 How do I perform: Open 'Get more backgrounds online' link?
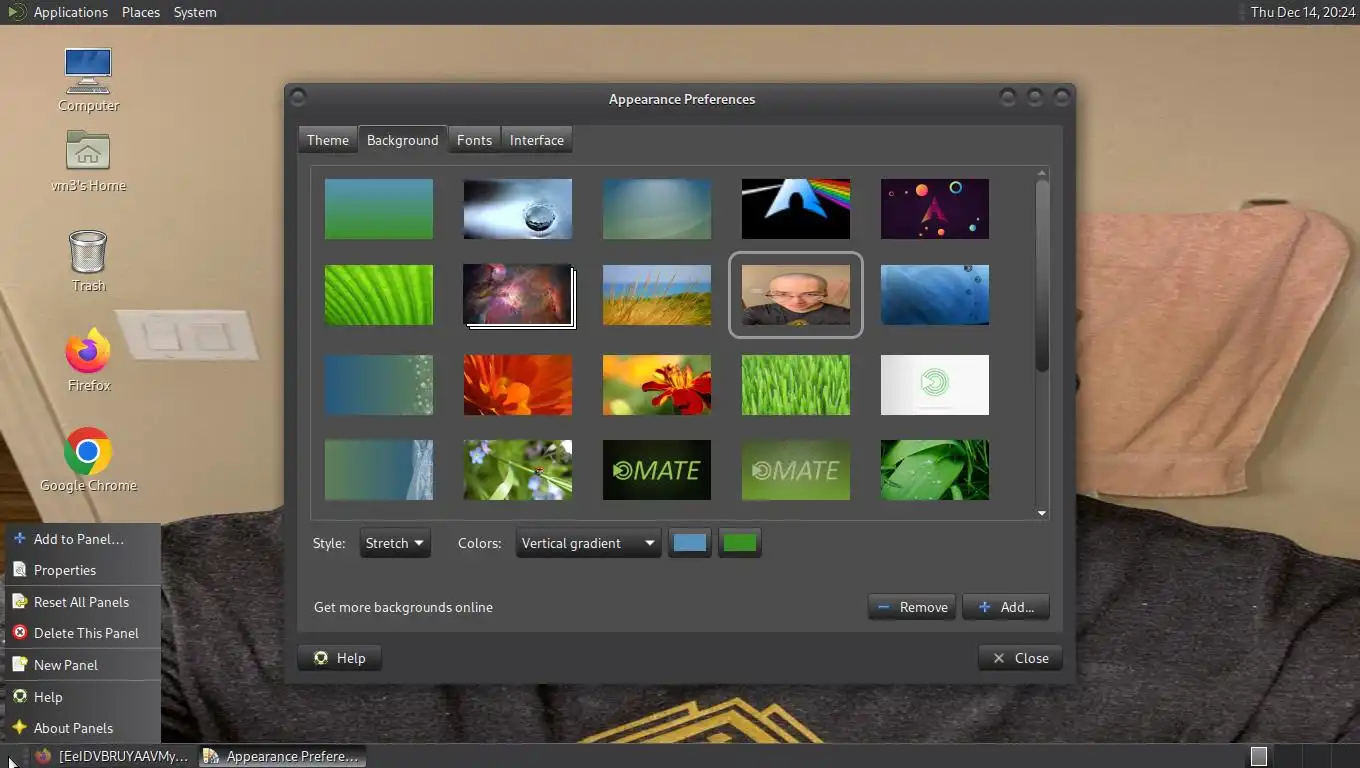coord(403,607)
